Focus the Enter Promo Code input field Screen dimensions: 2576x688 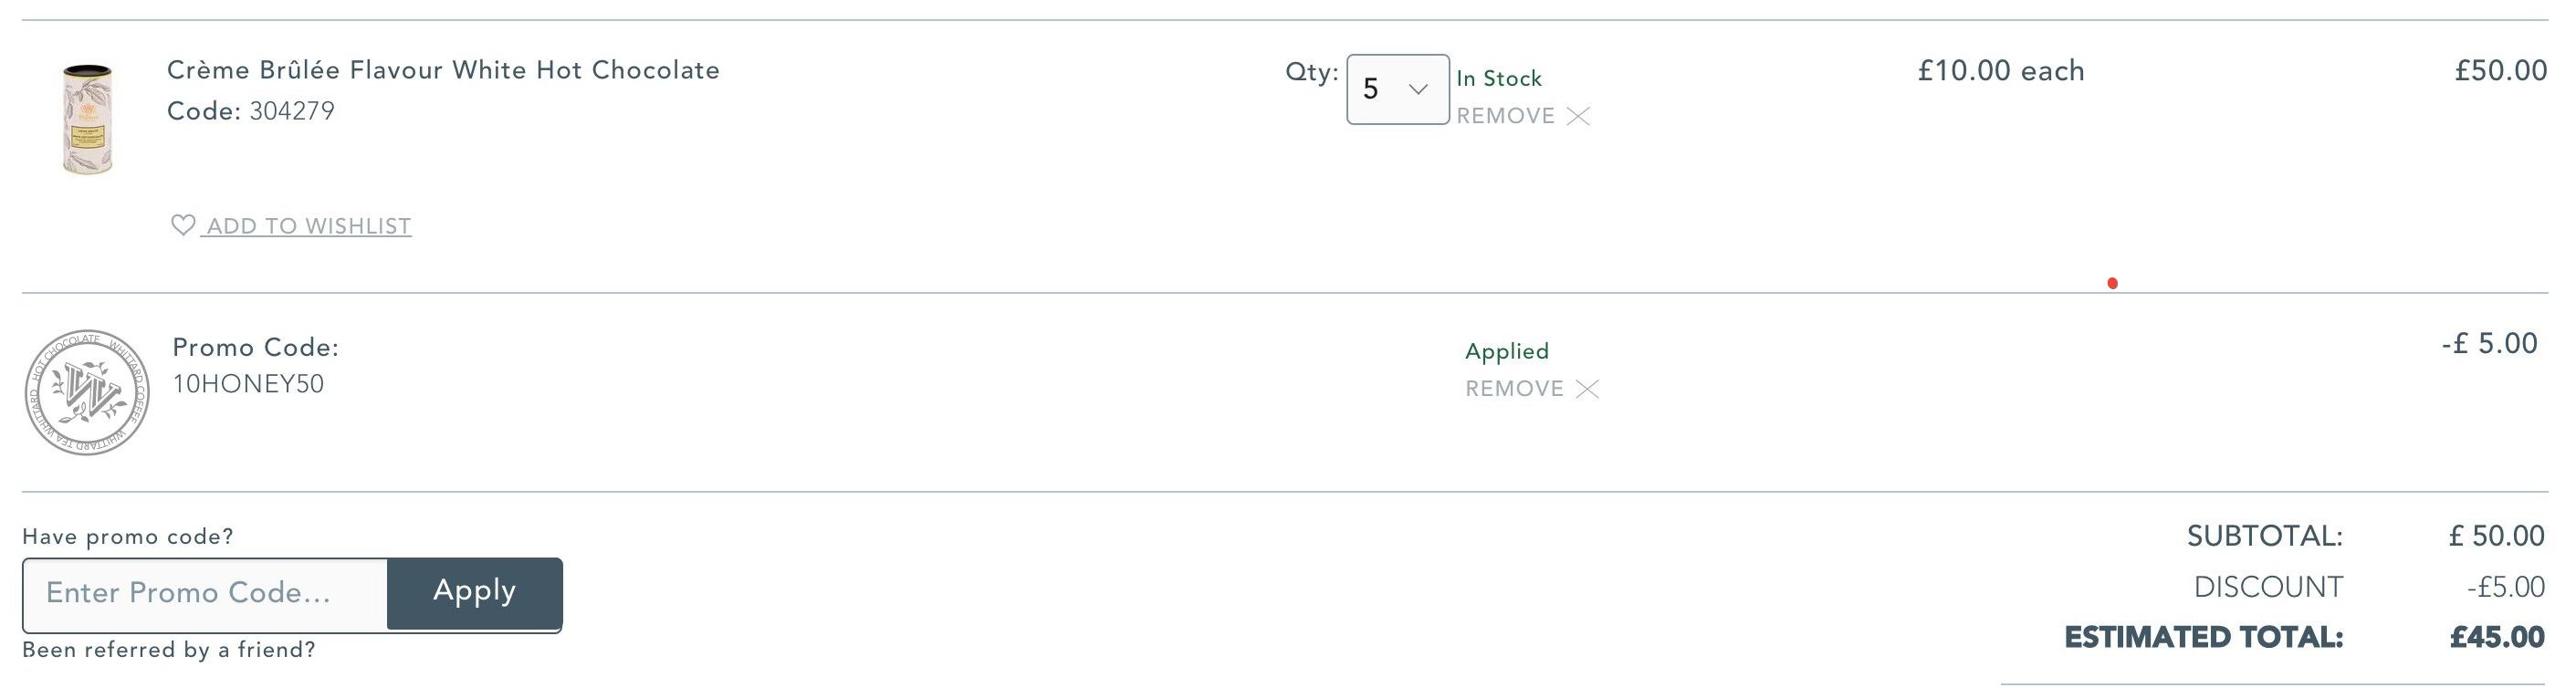pos(205,594)
